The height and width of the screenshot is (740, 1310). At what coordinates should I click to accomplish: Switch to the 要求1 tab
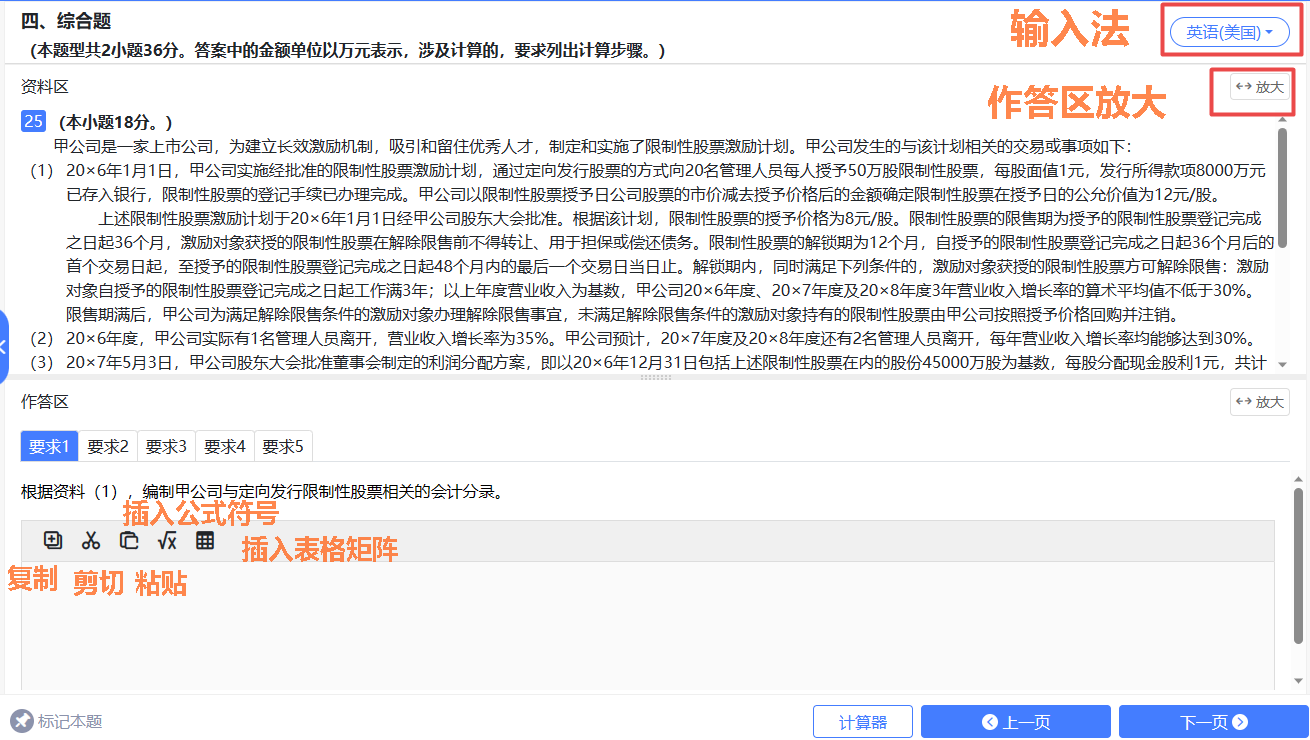coord(48,446)
